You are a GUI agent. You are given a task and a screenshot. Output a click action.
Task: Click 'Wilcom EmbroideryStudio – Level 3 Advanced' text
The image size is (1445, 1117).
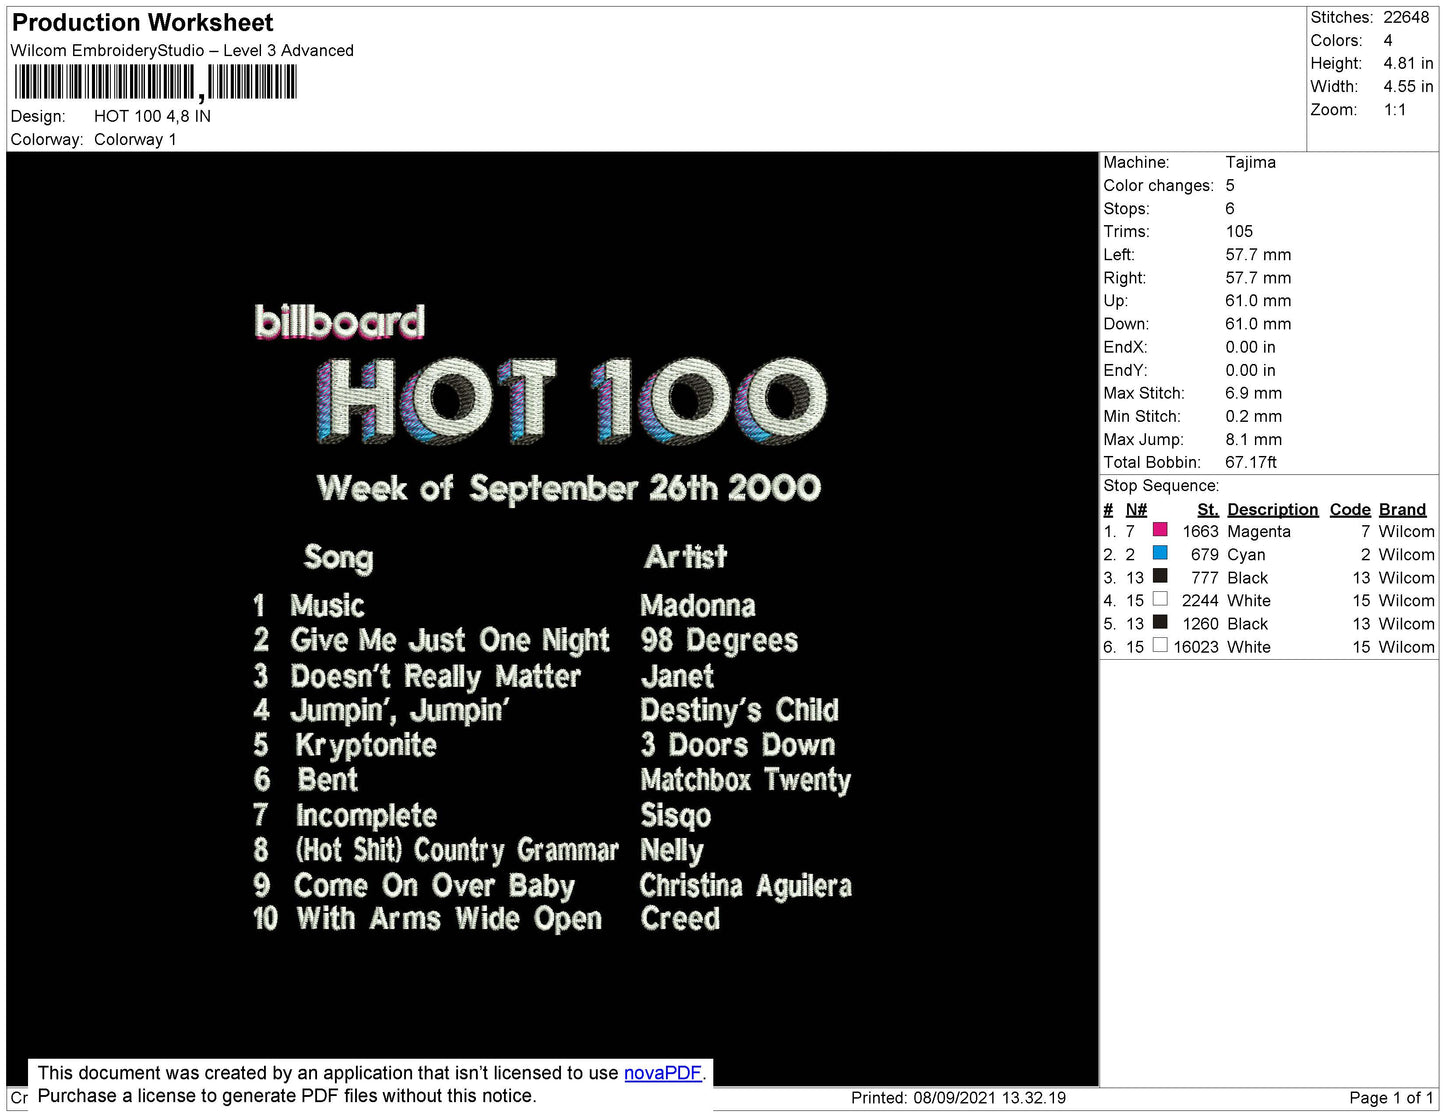pos(182,51)
